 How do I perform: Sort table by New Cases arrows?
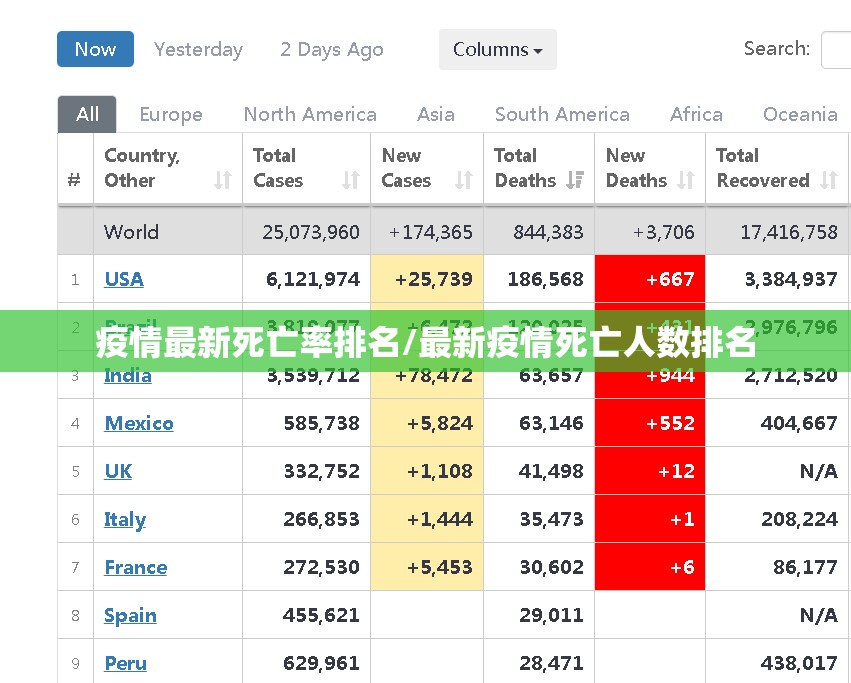click(x=463, y=180)
